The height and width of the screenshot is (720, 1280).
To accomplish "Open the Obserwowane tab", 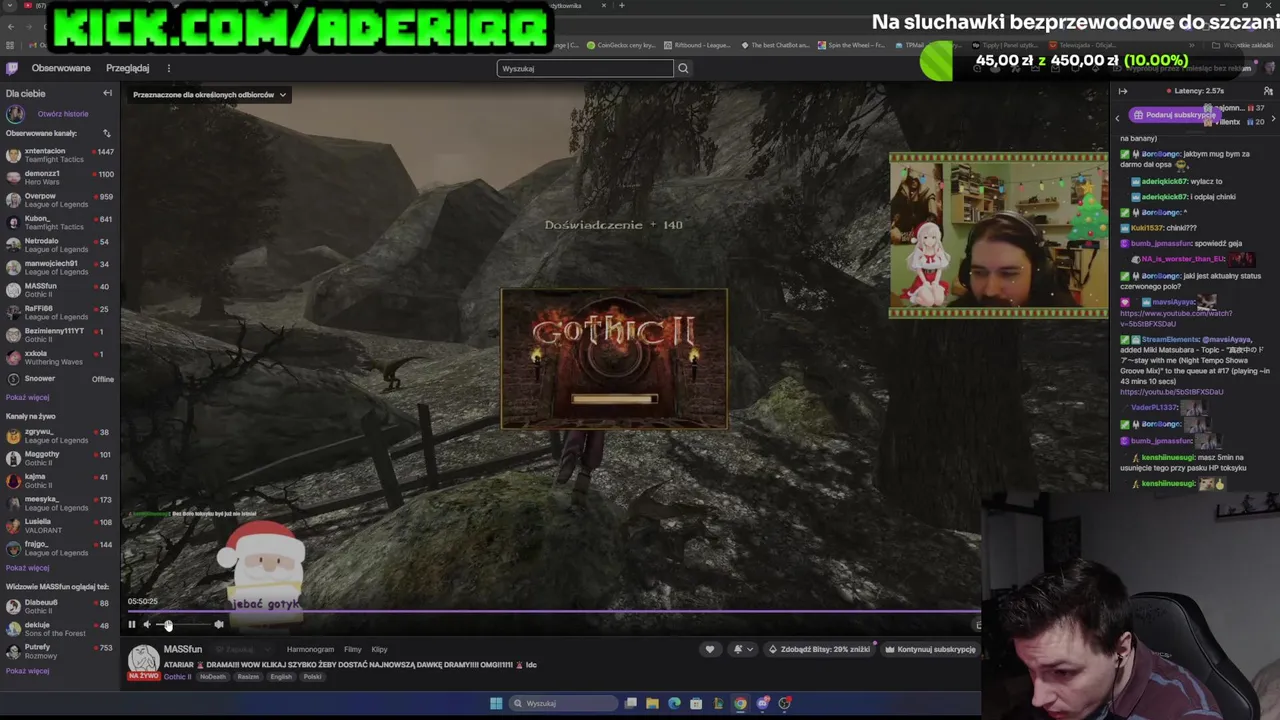I will click(x=61, y=68).
